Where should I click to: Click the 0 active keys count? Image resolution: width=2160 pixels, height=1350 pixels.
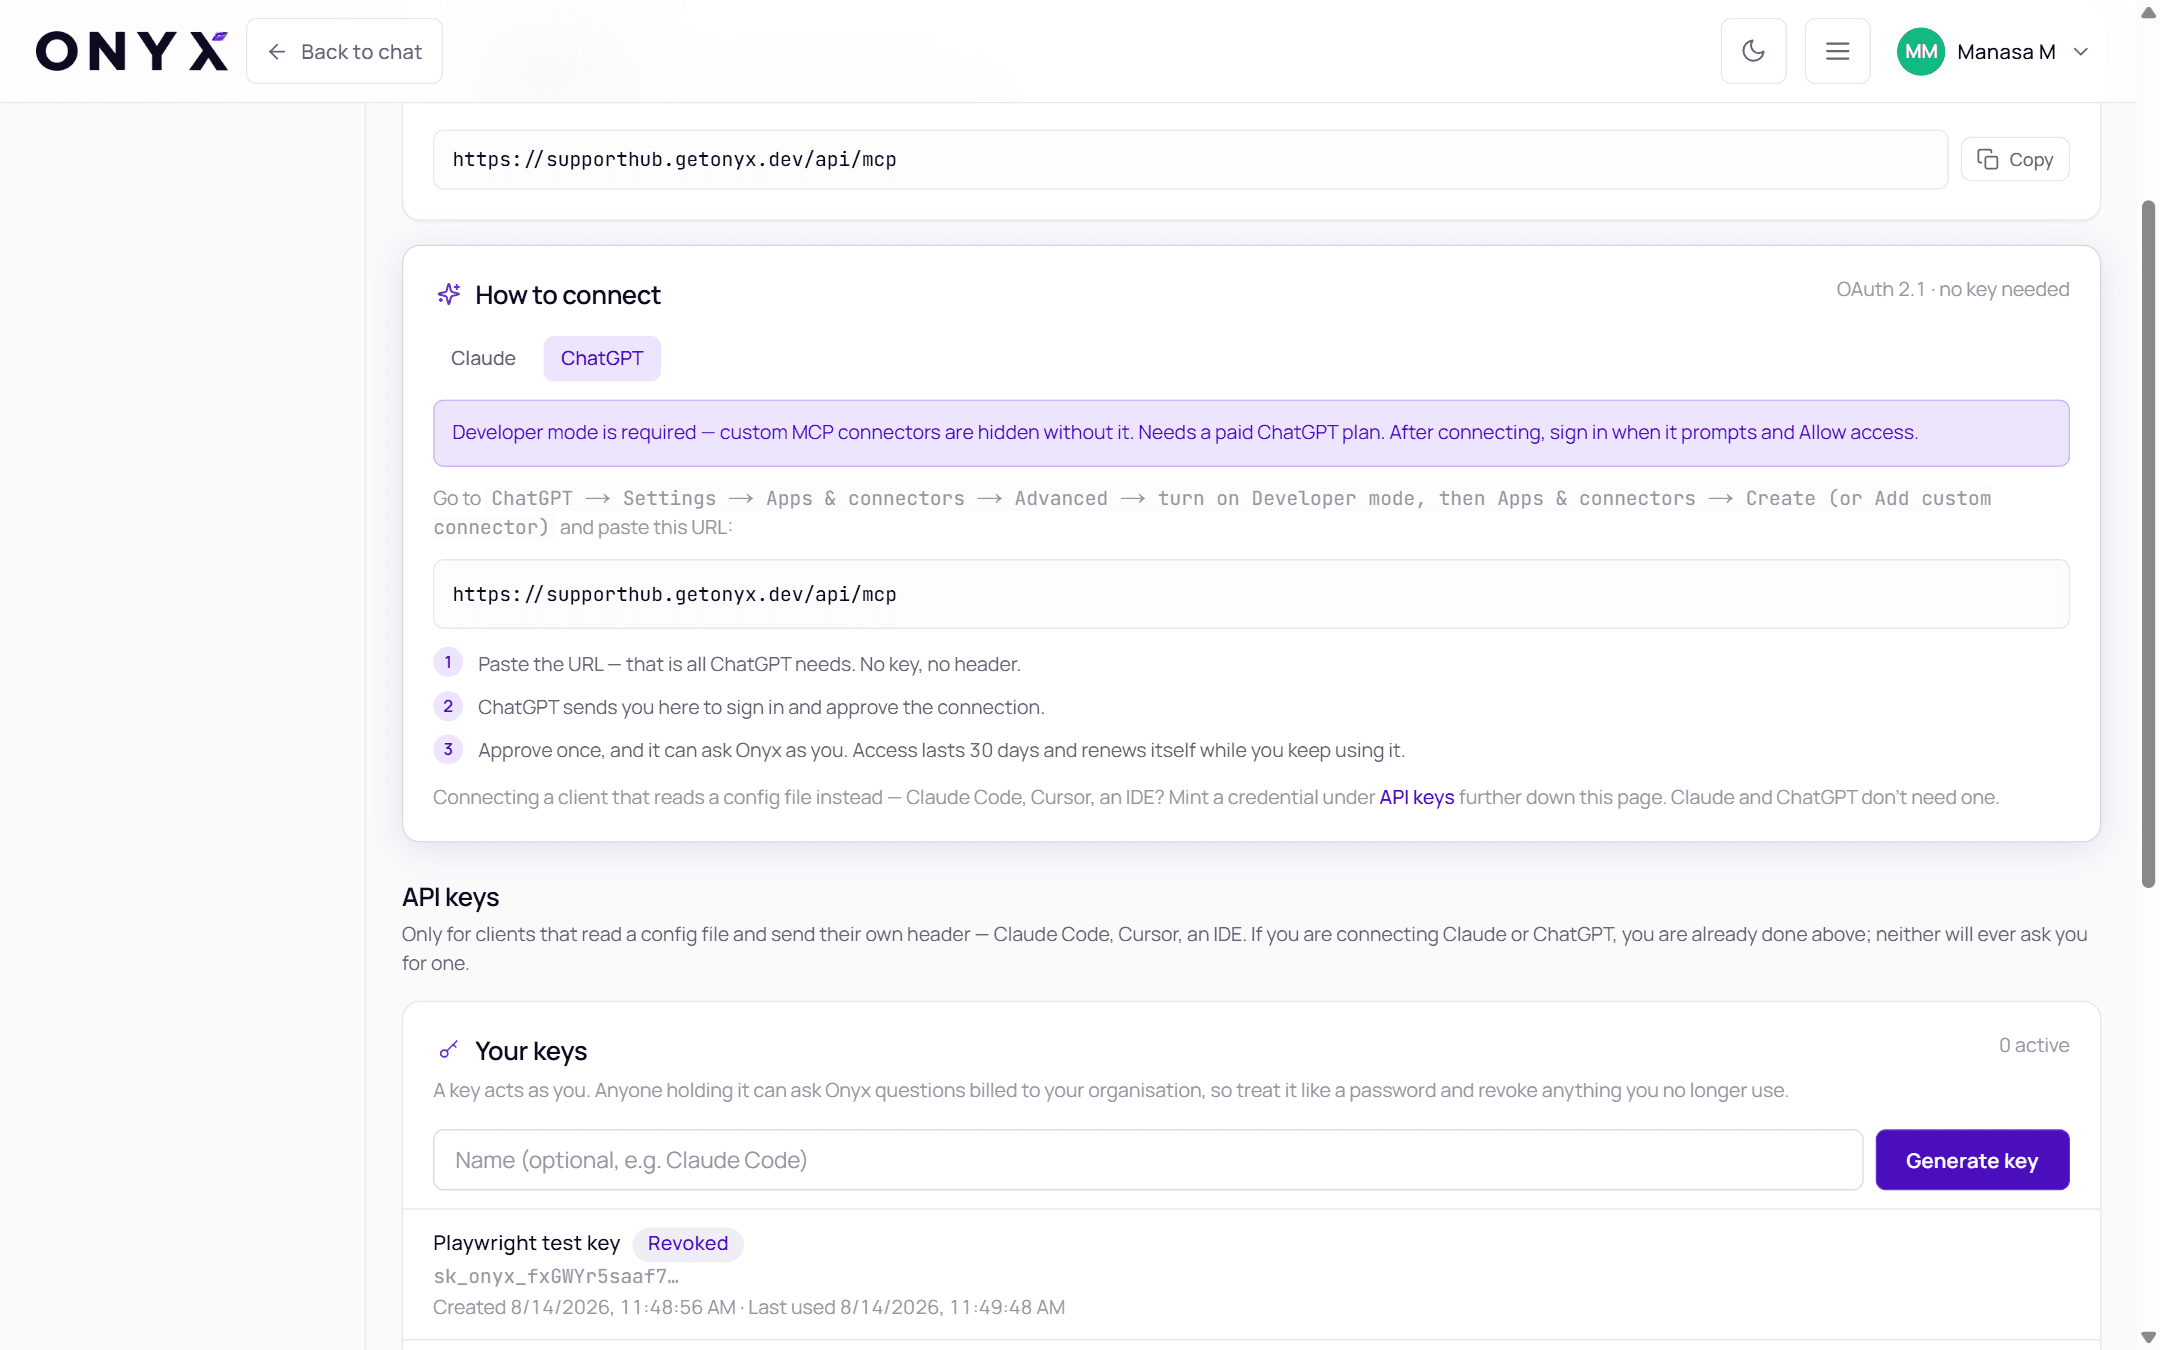click(2034, 1045)
